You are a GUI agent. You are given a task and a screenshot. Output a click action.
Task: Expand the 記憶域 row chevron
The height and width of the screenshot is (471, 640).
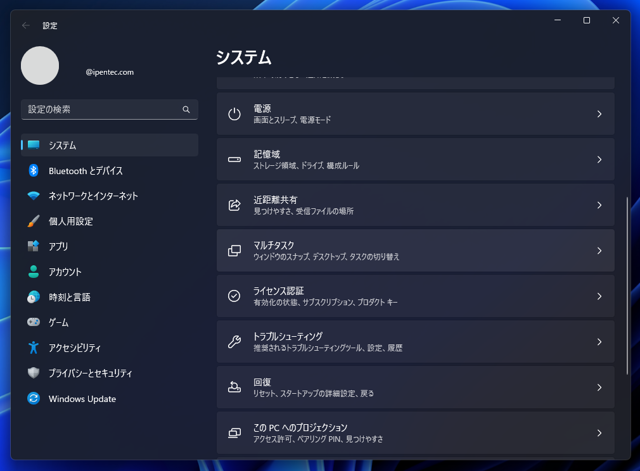[599, 160]
